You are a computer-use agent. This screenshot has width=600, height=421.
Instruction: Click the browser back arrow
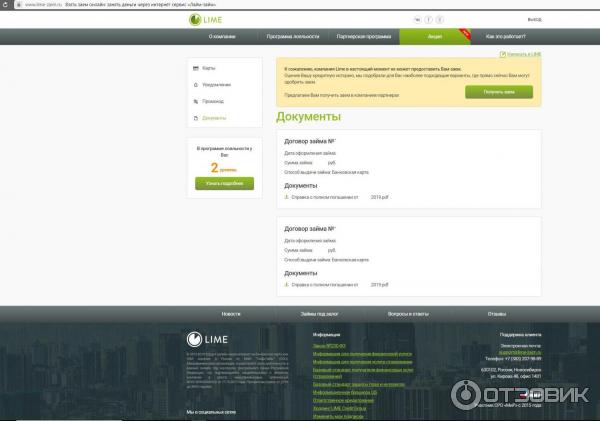[5, 4]
